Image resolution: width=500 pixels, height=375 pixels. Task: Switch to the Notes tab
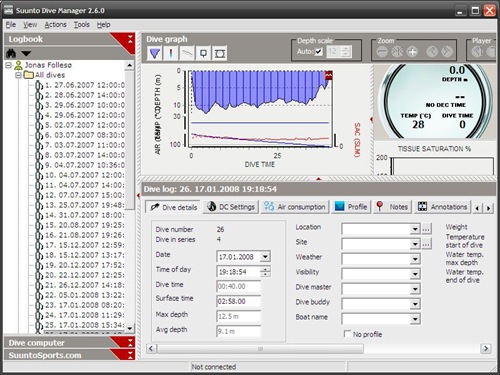(393, 207)
